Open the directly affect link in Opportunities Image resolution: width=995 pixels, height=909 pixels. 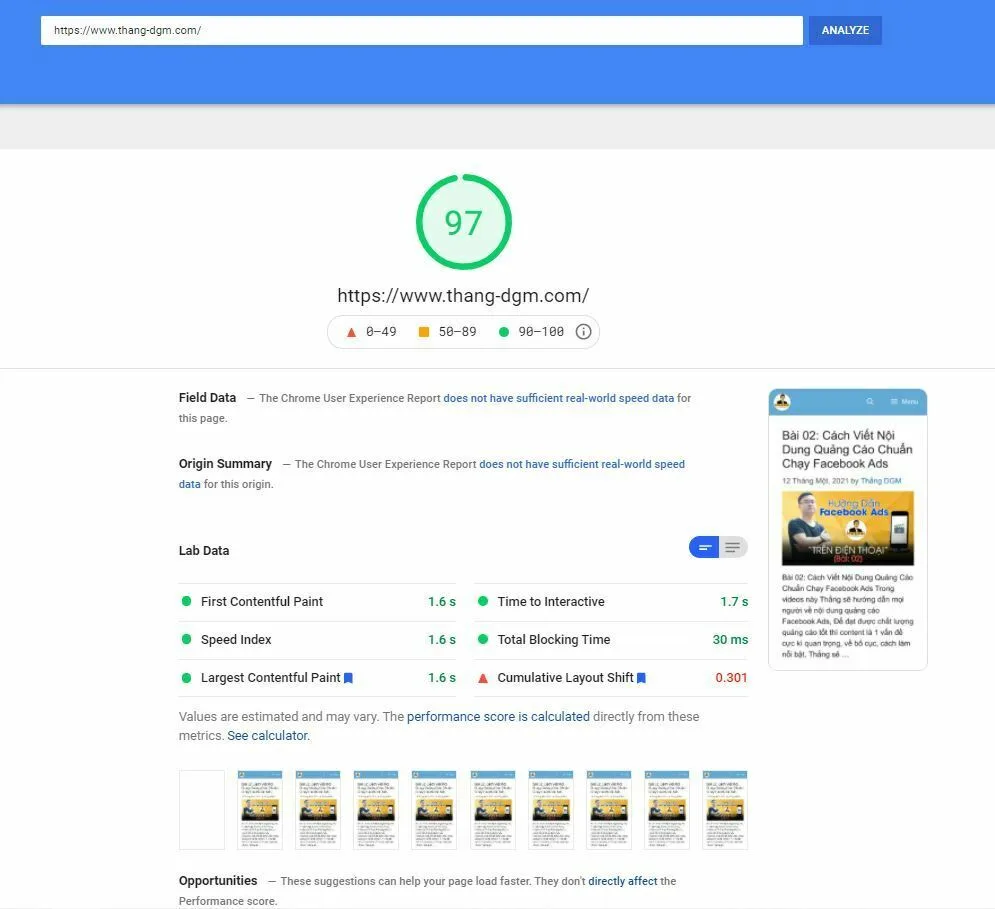pyautogui.click(x=623, y=881)
